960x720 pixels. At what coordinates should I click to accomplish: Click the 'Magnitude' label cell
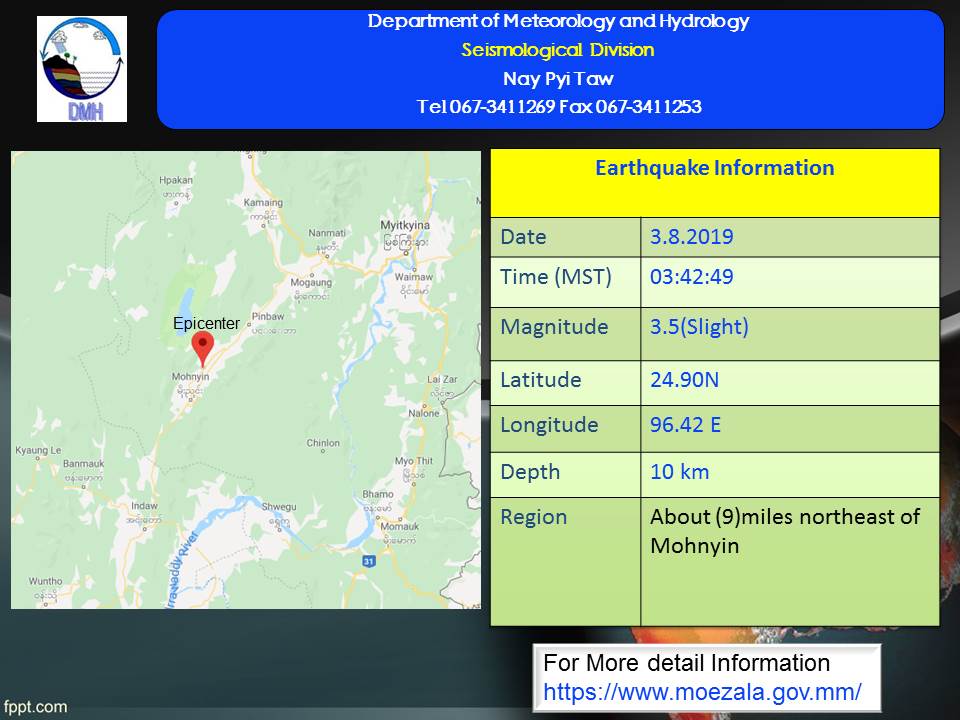tap(566, 334)
